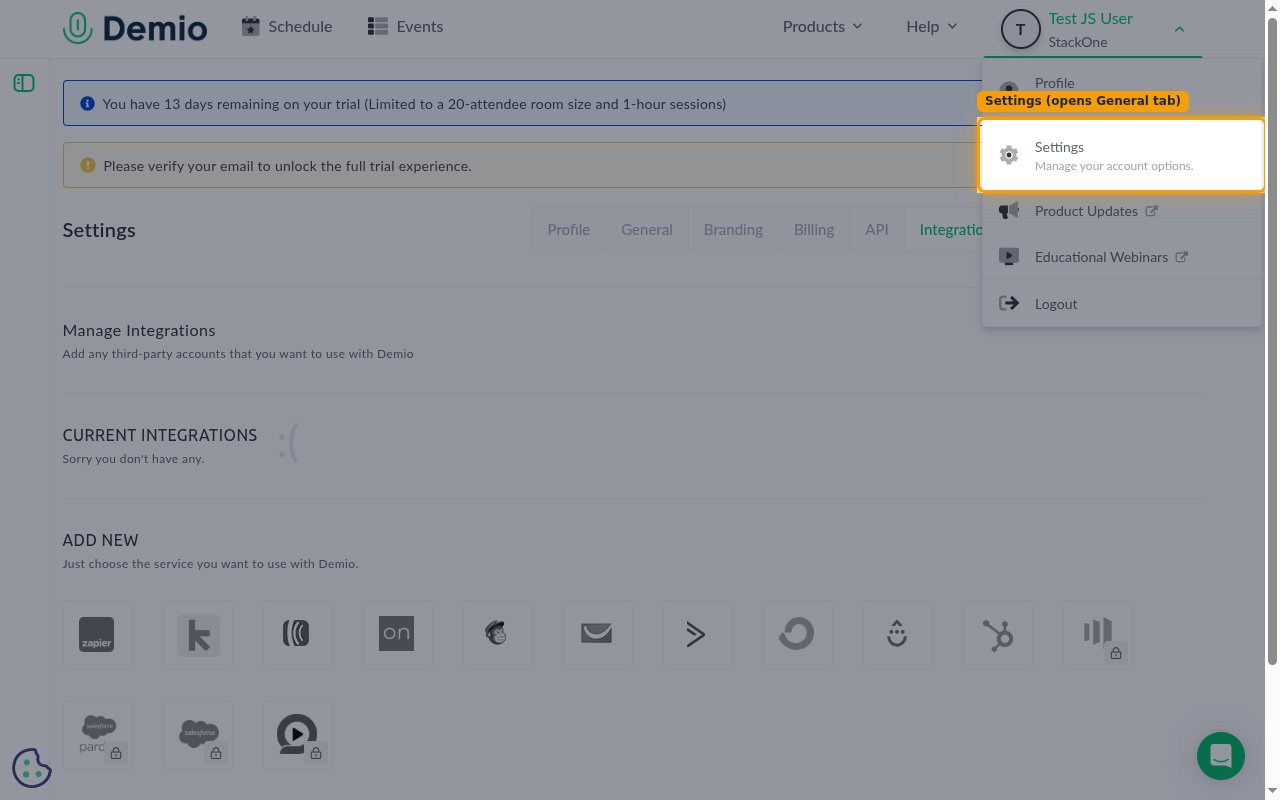Switch to the Billing tab
The height and width of the screenshot is (800, 1280).
point(814,230)
